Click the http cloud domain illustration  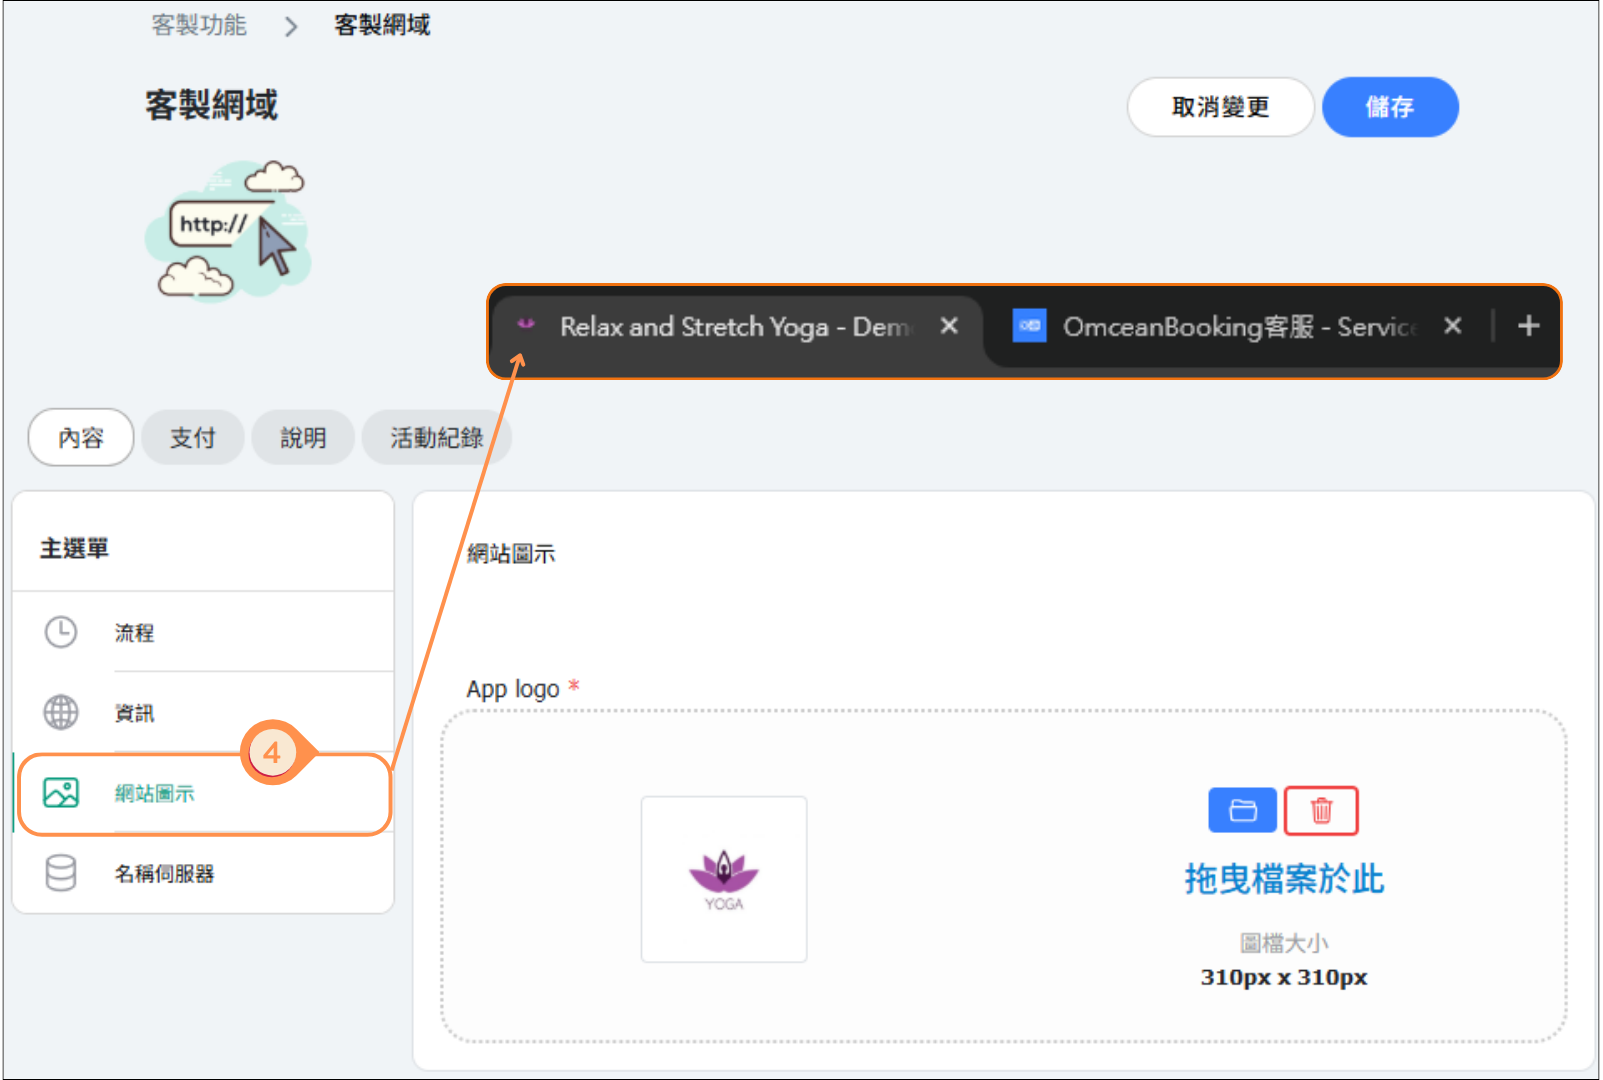[x=229, y=231]
